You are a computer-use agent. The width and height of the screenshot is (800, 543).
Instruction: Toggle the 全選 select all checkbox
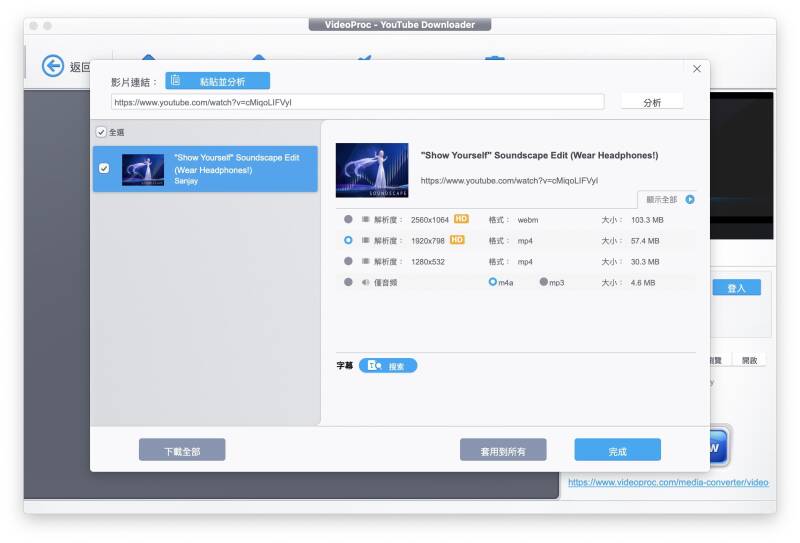coord(101,132)
